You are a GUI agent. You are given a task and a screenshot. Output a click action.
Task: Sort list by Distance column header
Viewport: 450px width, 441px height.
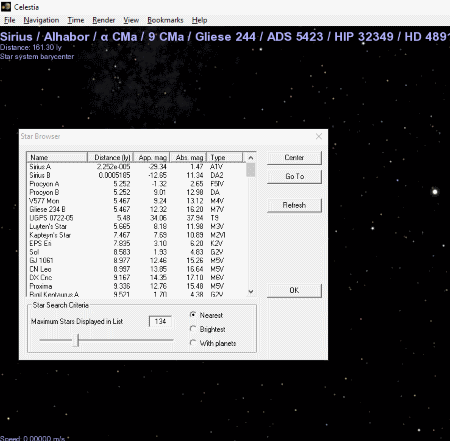click(x=110, y=157)
